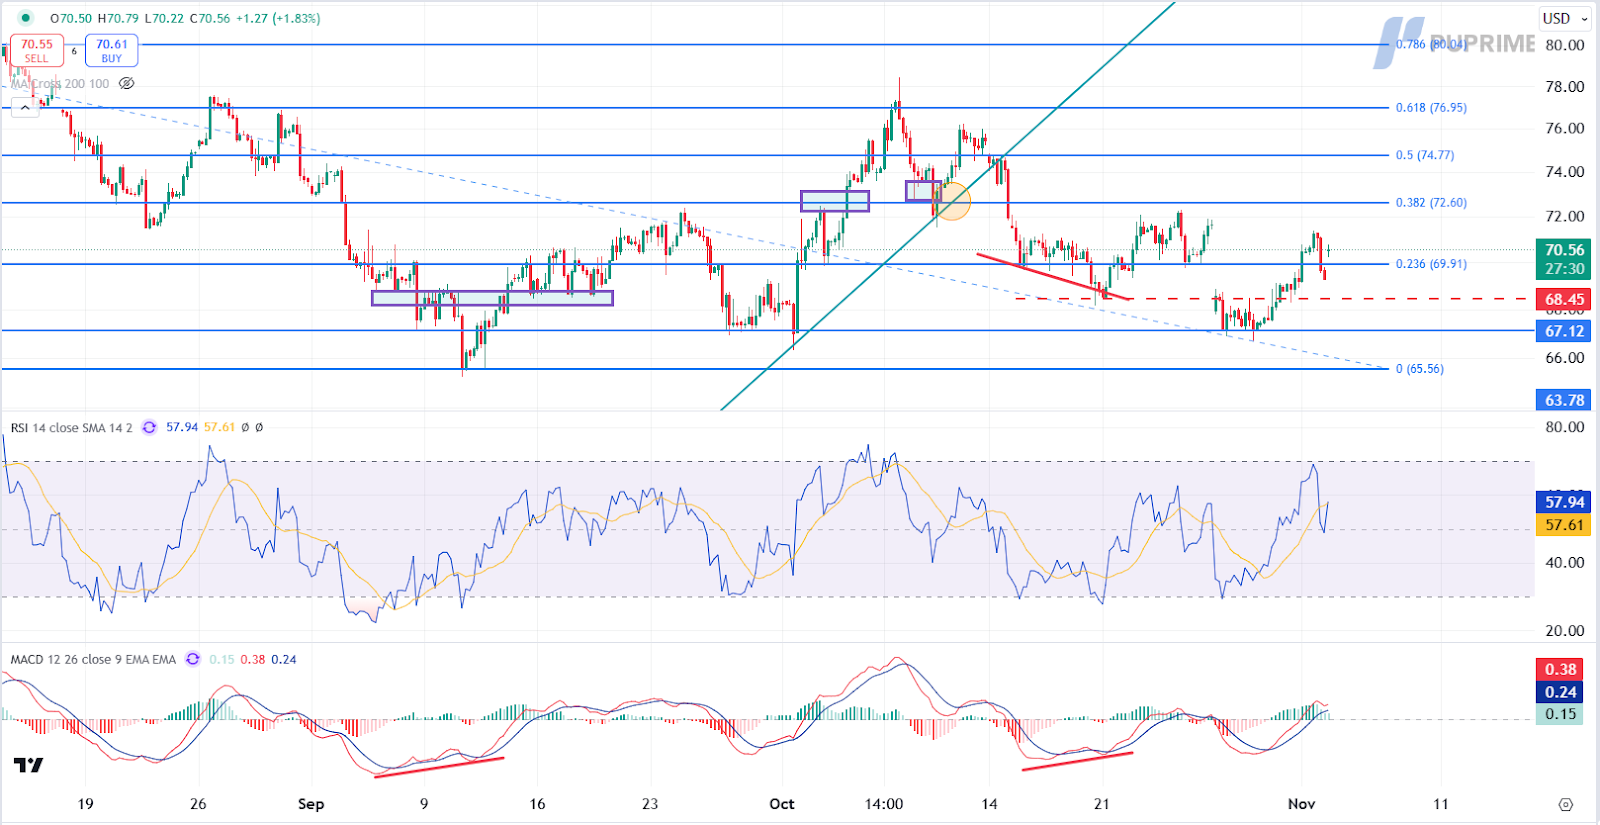This screenshot has width=1600, height=825.
Task: Click the green market status dot
Action: [x=26, y=18]
